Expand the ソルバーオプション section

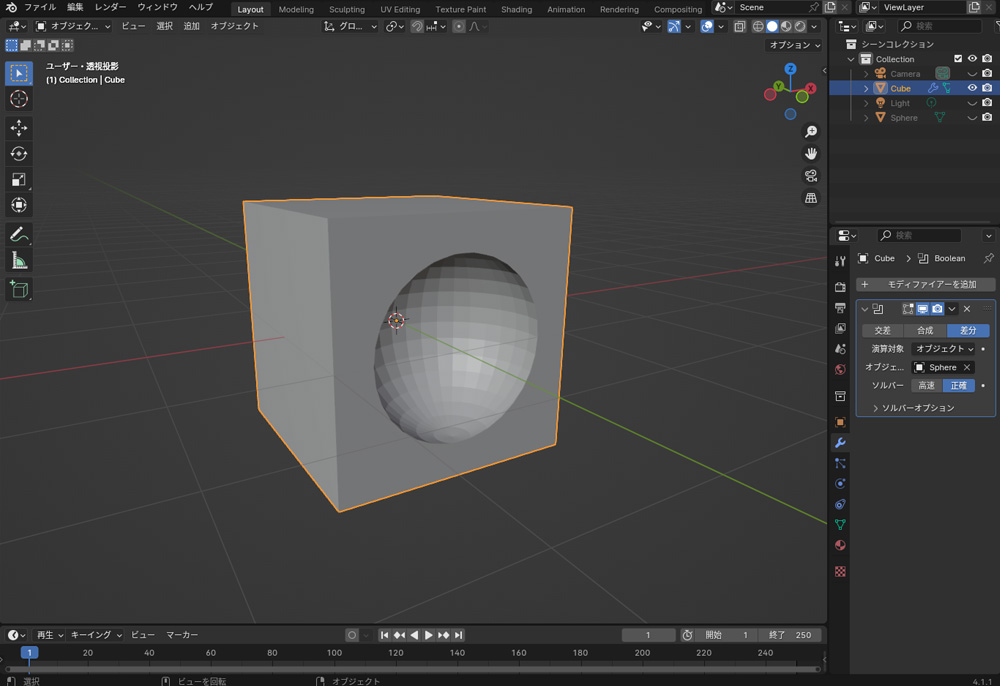pyautogui.click(x=917, y=408)
